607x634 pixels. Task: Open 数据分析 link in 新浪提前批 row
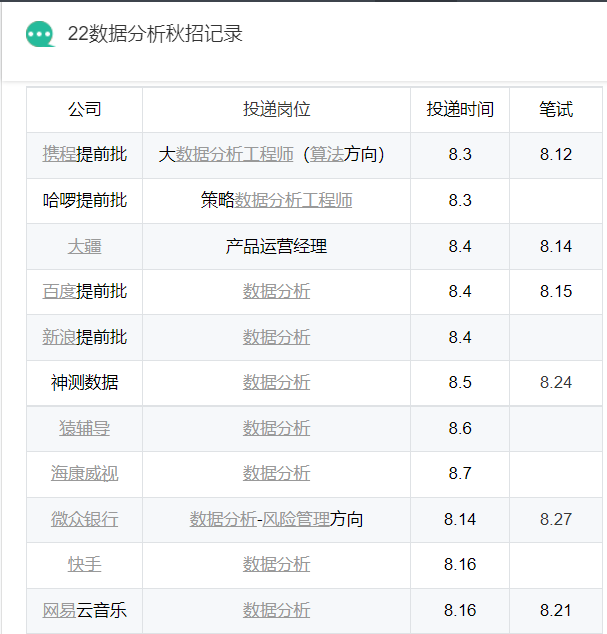tap(277, 337)
